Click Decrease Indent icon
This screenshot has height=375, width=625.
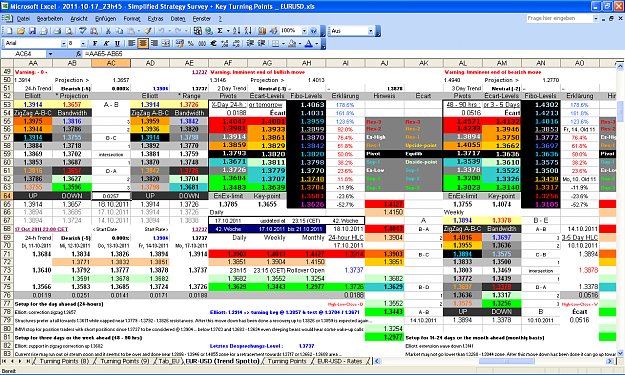(250, 43)
